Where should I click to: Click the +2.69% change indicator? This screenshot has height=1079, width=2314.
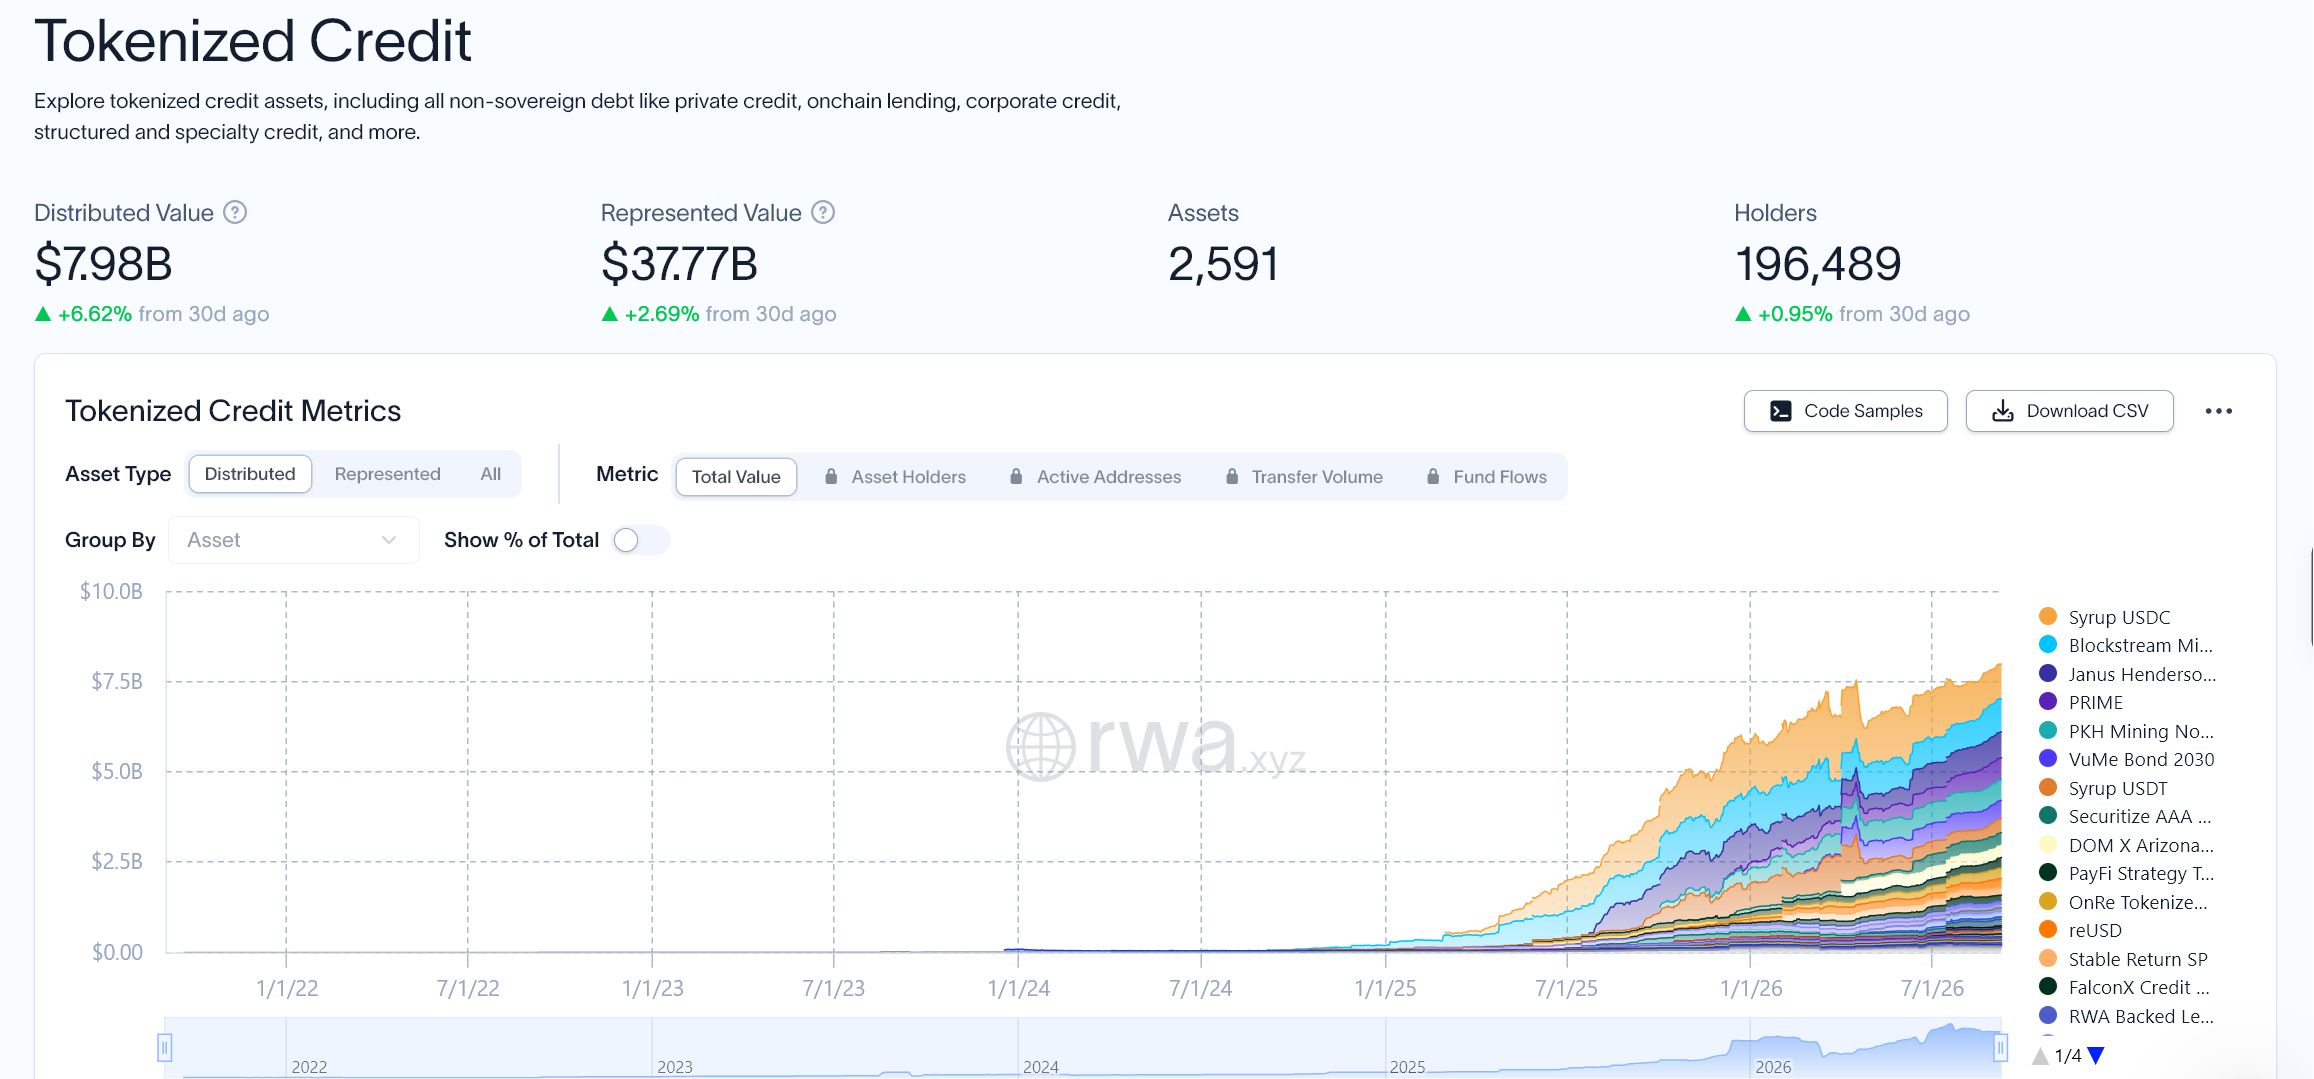click(651, 314)
